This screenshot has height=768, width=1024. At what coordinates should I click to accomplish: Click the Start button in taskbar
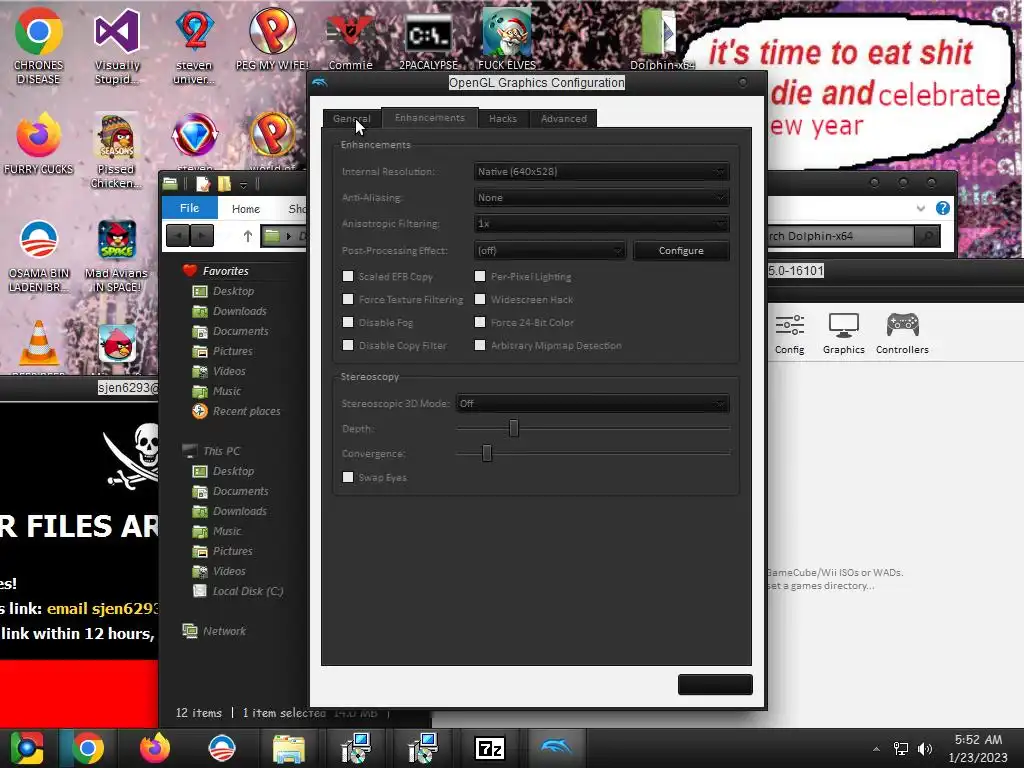[x=27, y=748]
